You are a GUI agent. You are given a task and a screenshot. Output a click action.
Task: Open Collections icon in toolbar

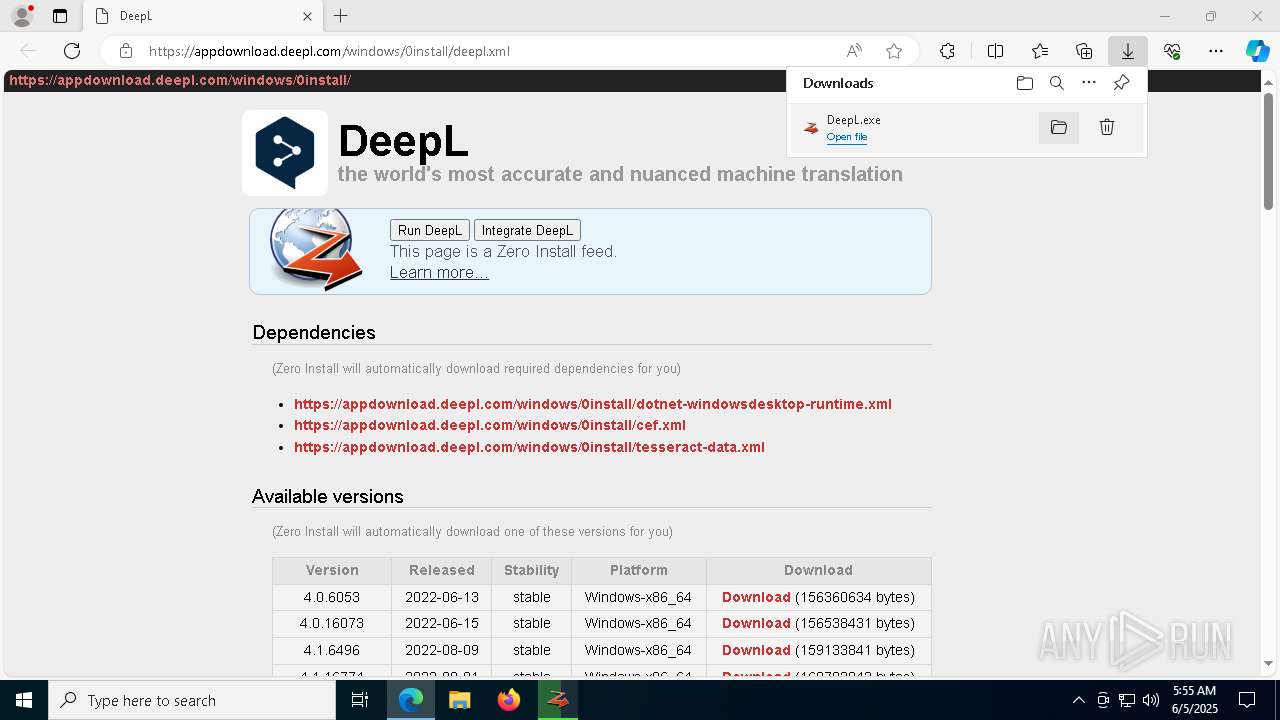pyautogui.click(x=1084, y=51)
